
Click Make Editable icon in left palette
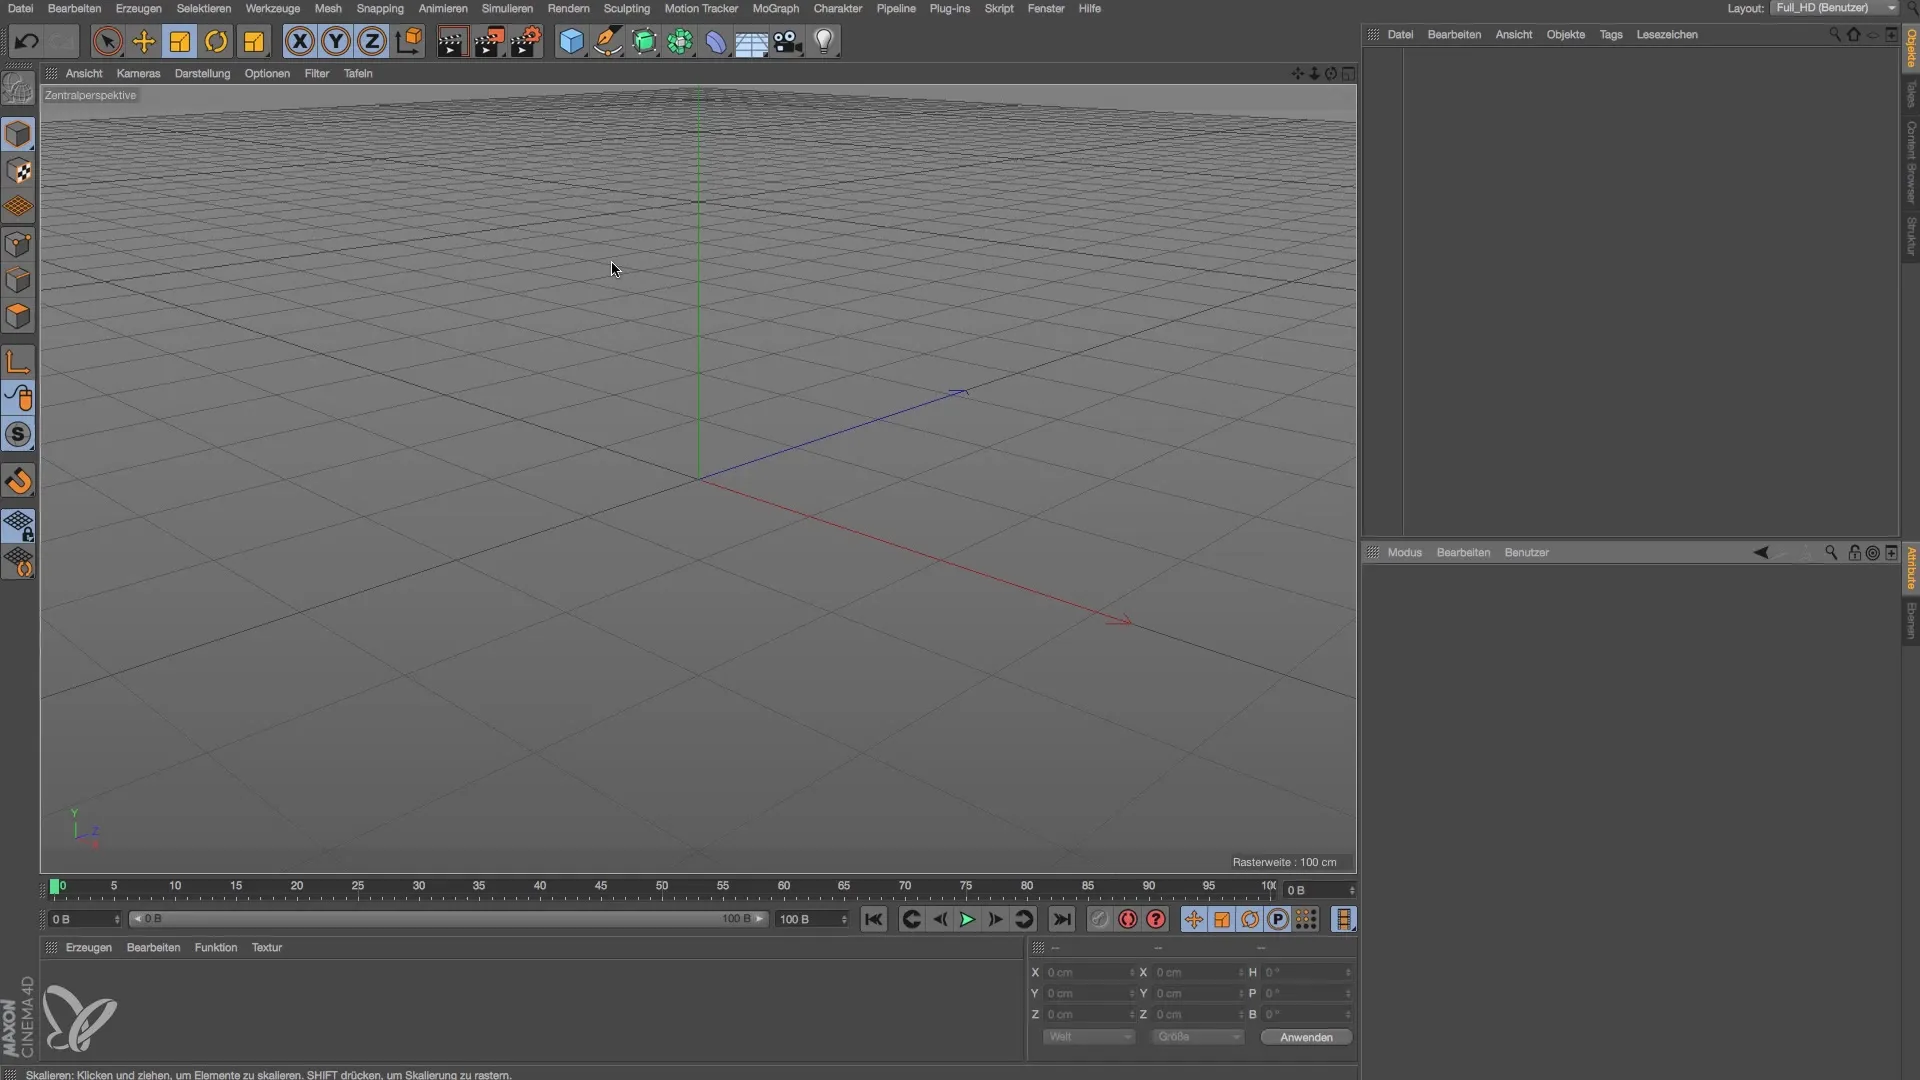point(18,89)
